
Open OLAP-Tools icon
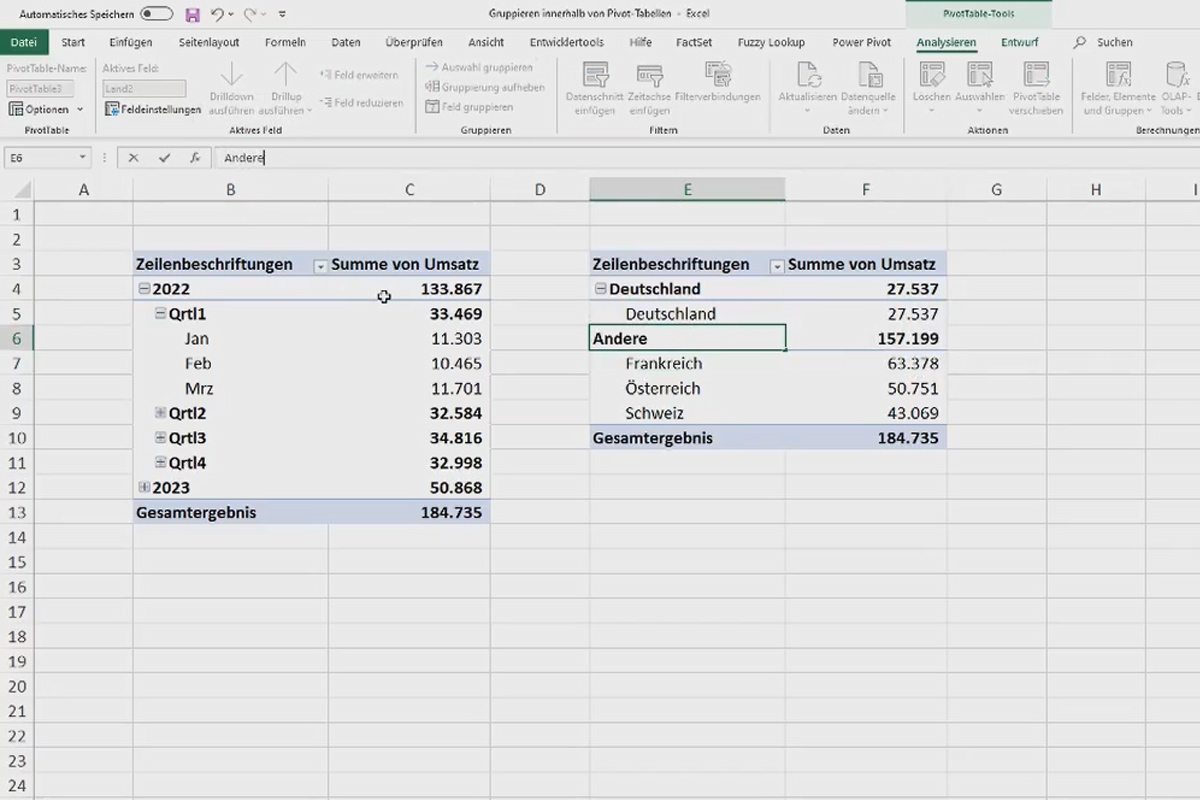1177,75
